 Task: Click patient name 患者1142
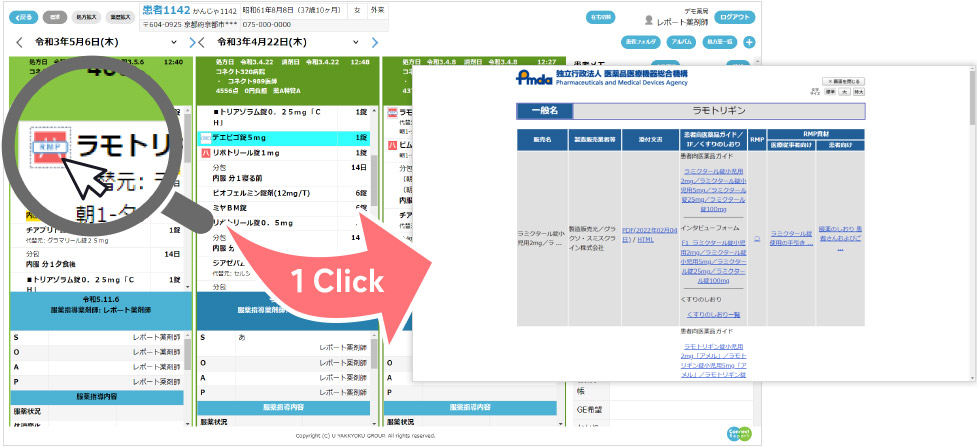tap(164, 10)
